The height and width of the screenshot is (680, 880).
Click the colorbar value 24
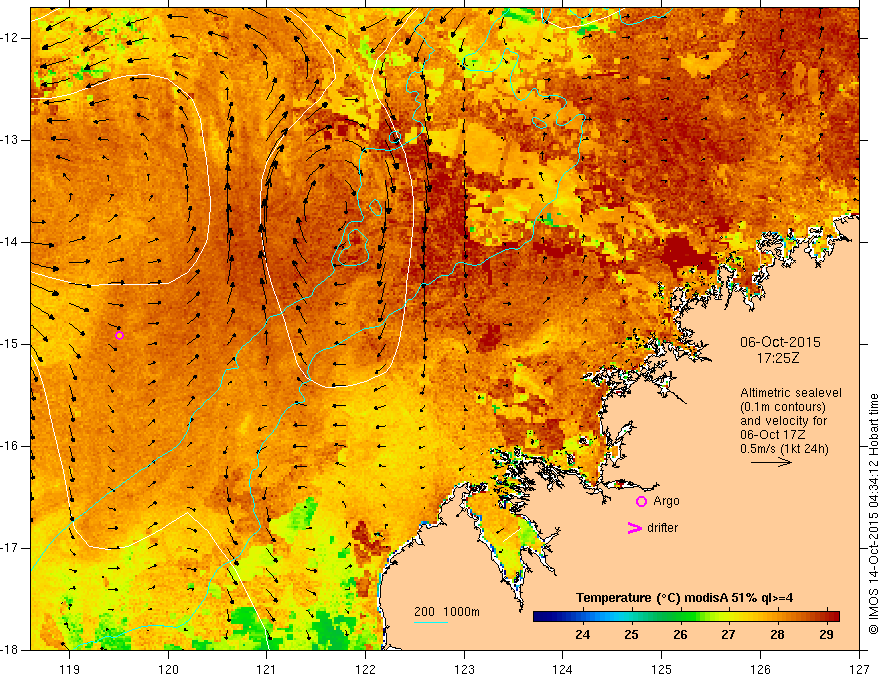(x=583, y=635)
